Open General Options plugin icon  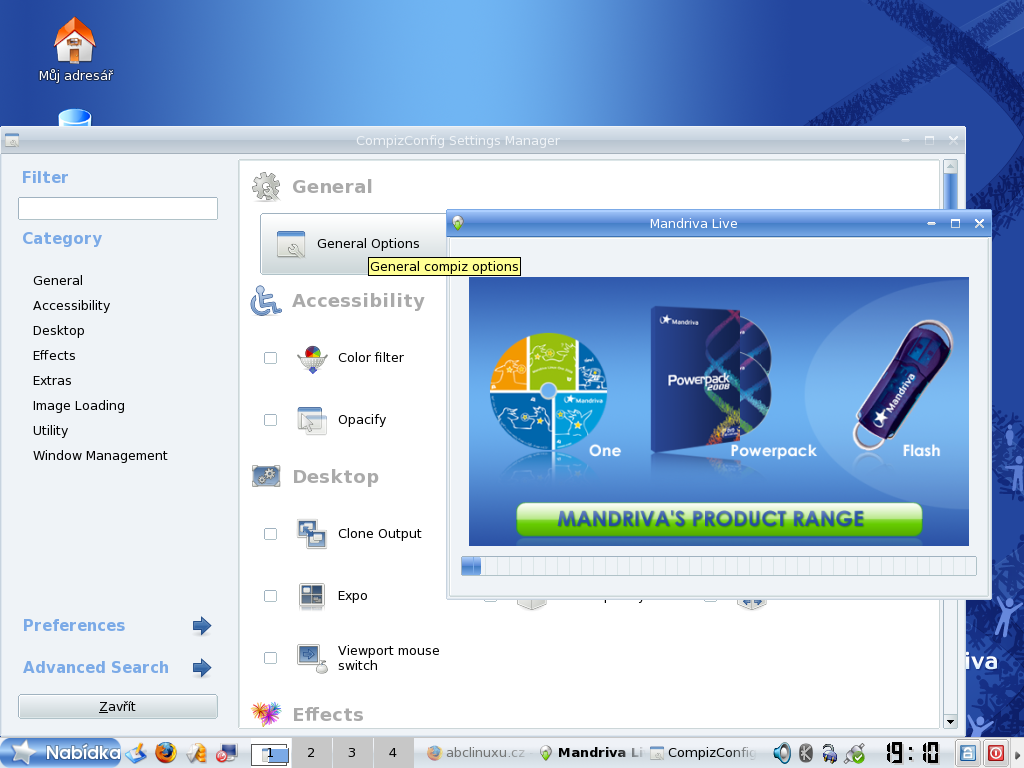(291, 244)
